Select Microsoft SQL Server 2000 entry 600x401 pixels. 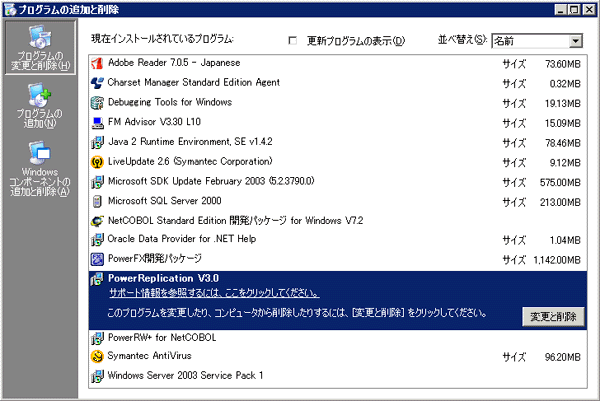338,201
